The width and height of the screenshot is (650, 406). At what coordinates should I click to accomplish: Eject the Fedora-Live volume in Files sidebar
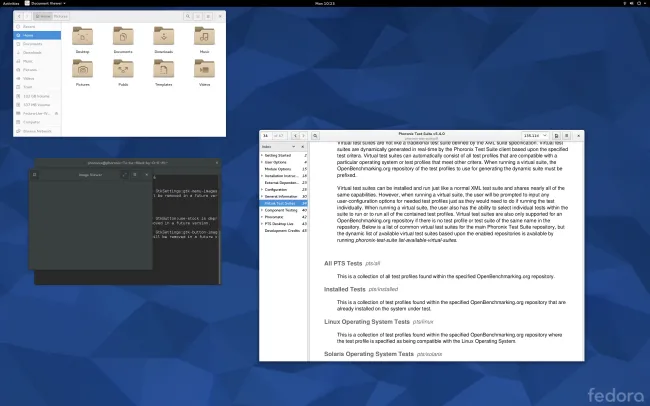click(56, 113)
